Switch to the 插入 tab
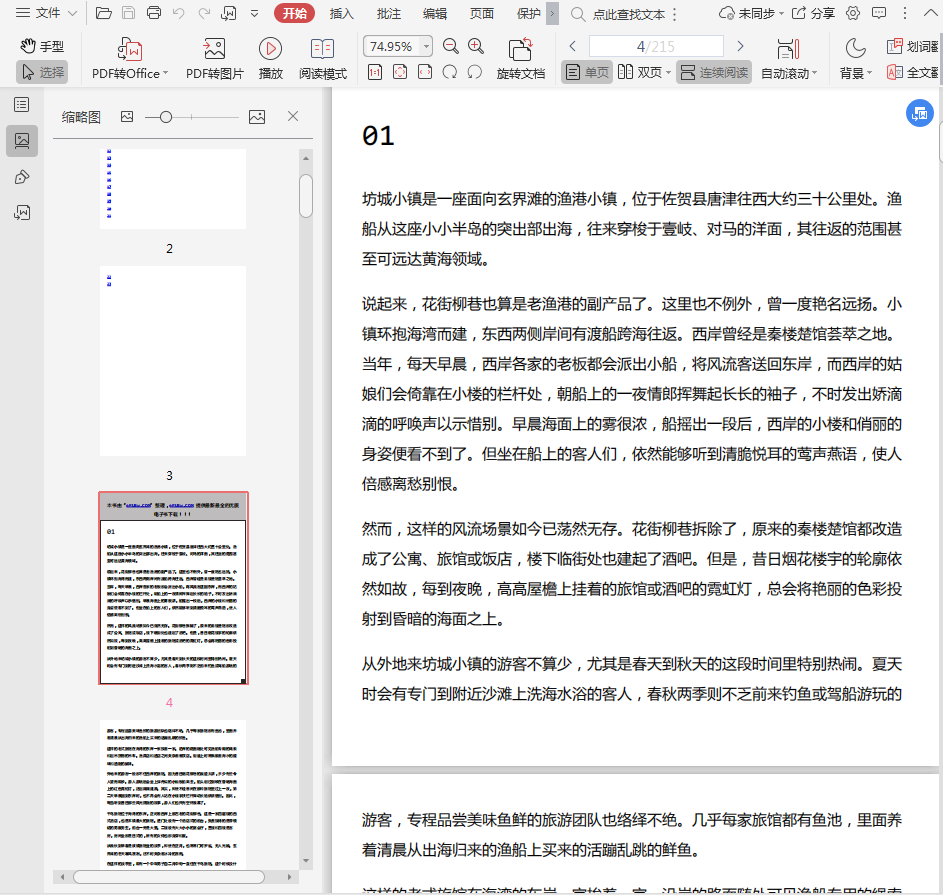The image size is (943, 895). (x=342, y=13)
